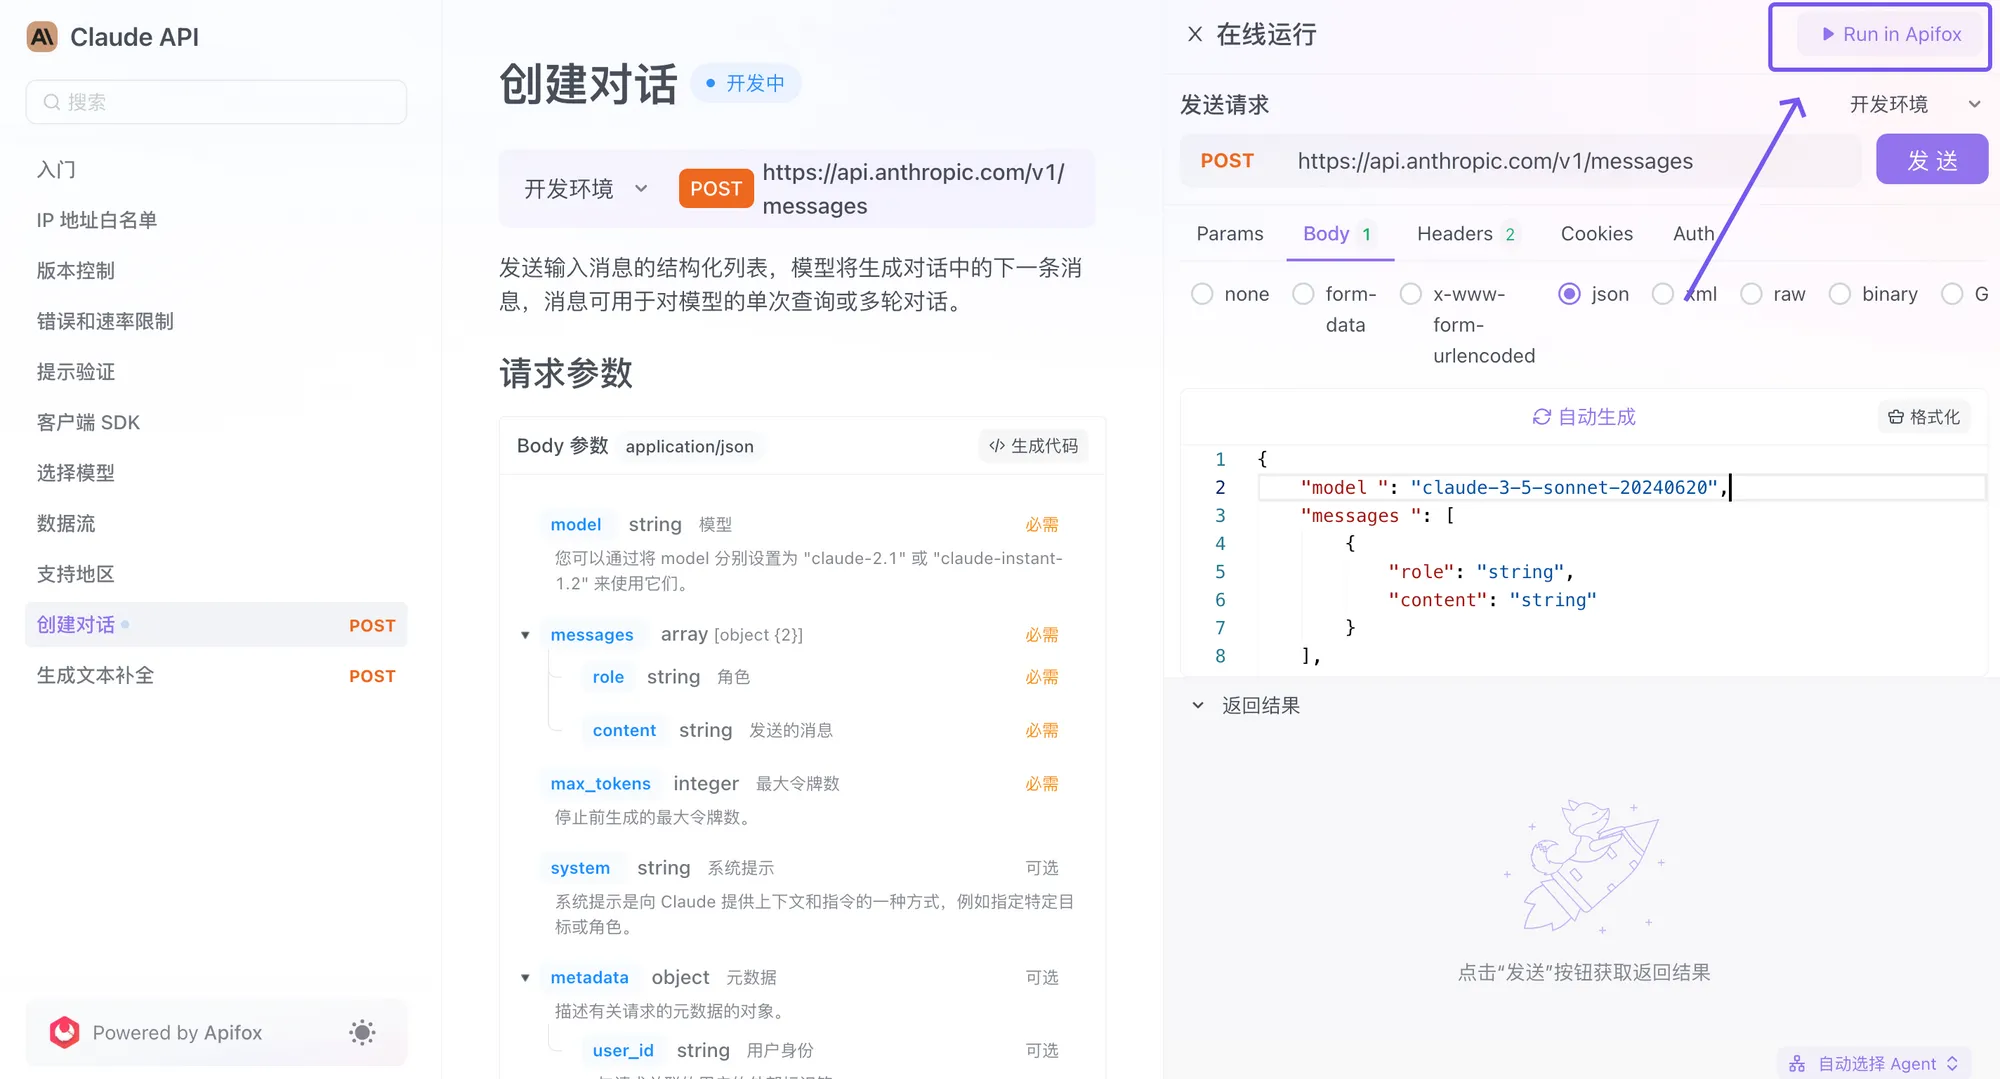Close the 在线运行 panel with X
Image resolution: width=2000 pixels, height=1079 pixels.
1194,35
